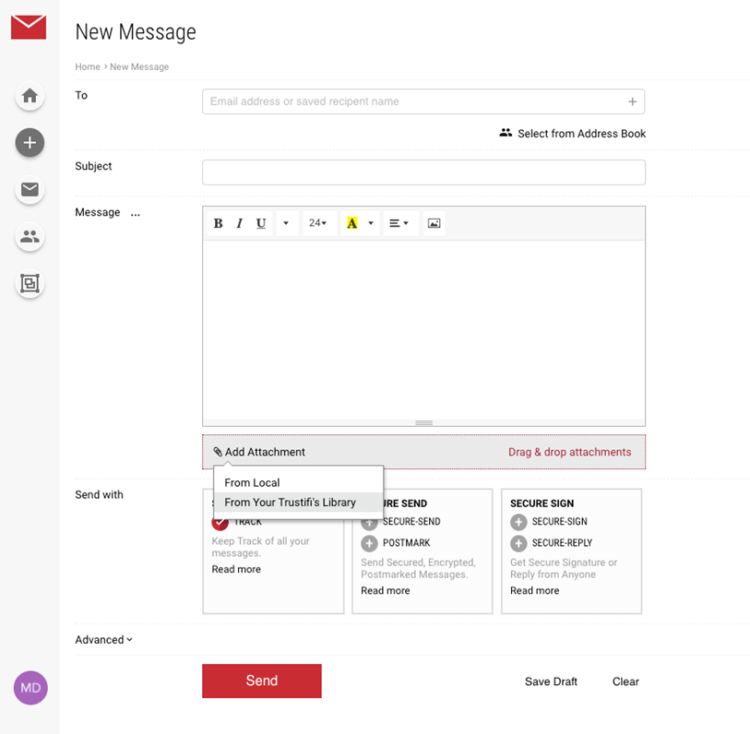Click into the Subject input field
The width and height of the screenshot is (750, 734).
point(423,172)
